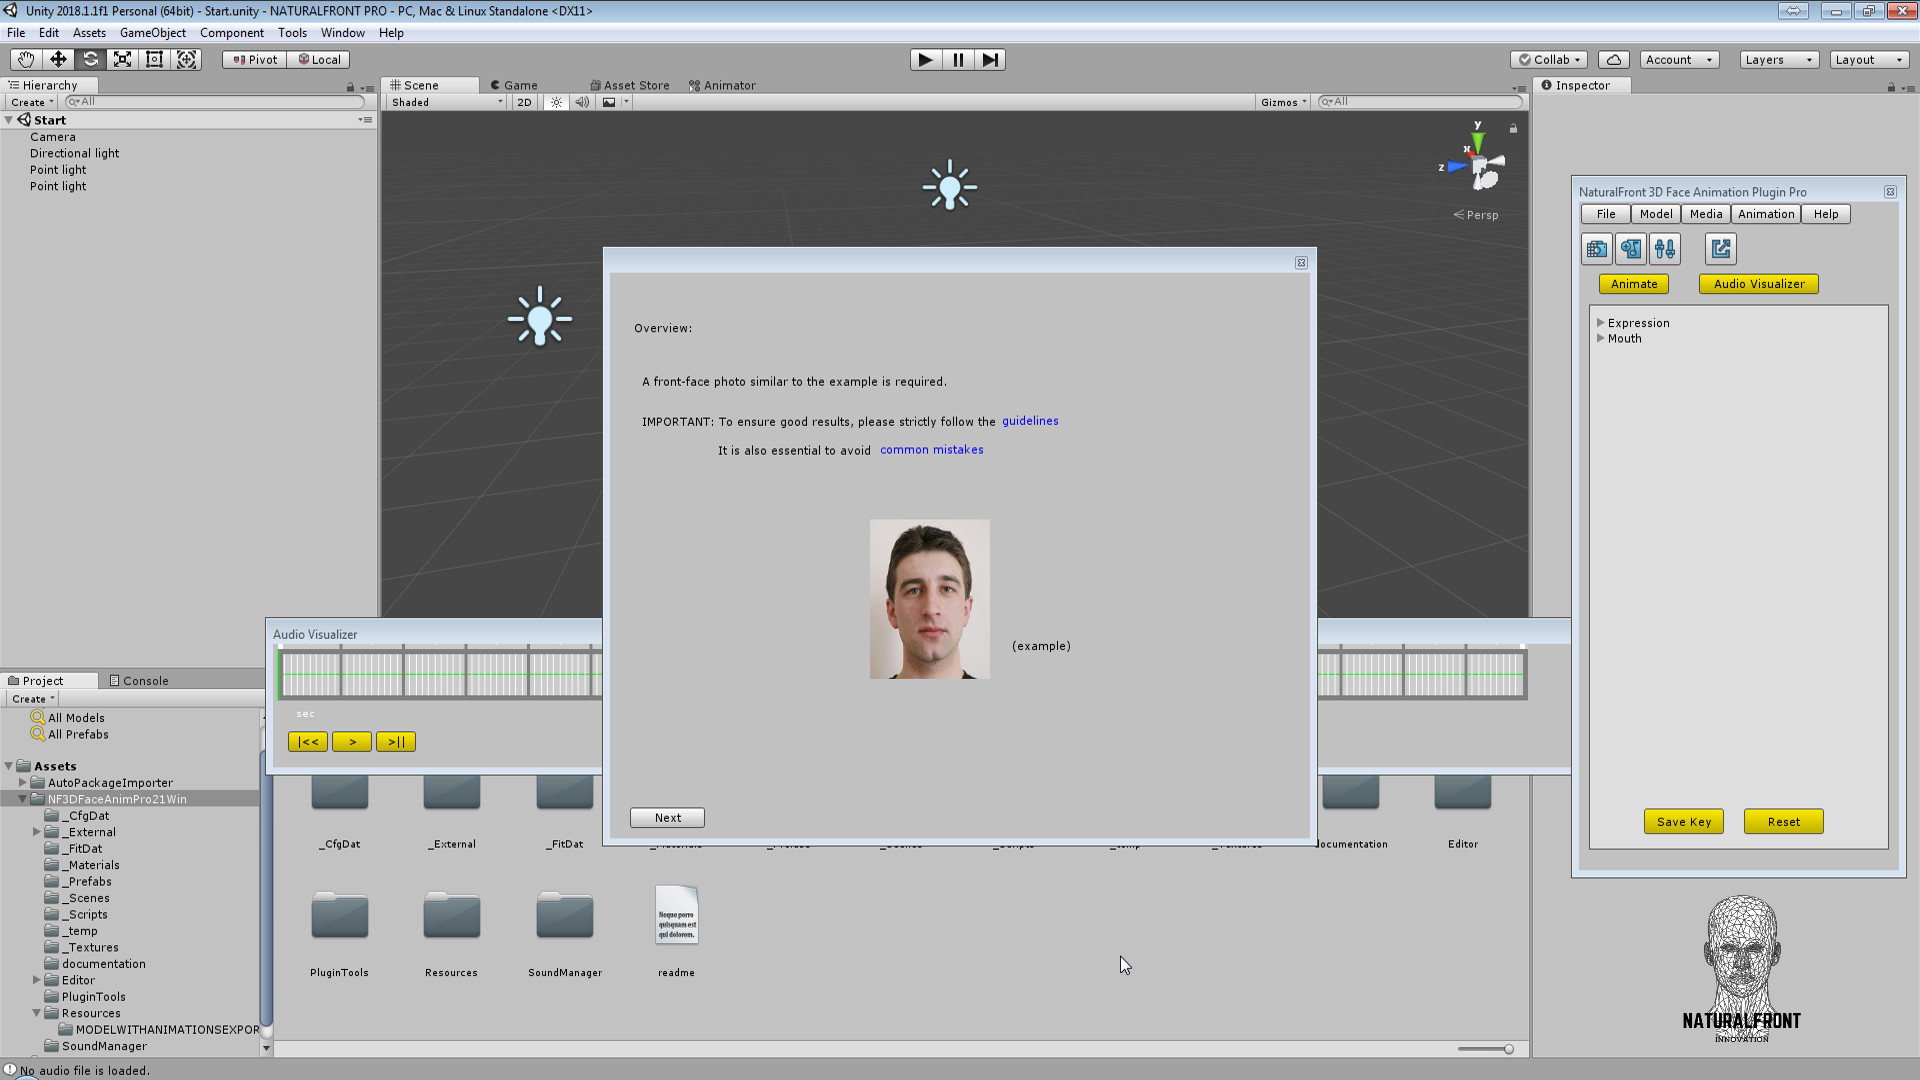Open the Shaded draw mode dropdown

point(444,101)
